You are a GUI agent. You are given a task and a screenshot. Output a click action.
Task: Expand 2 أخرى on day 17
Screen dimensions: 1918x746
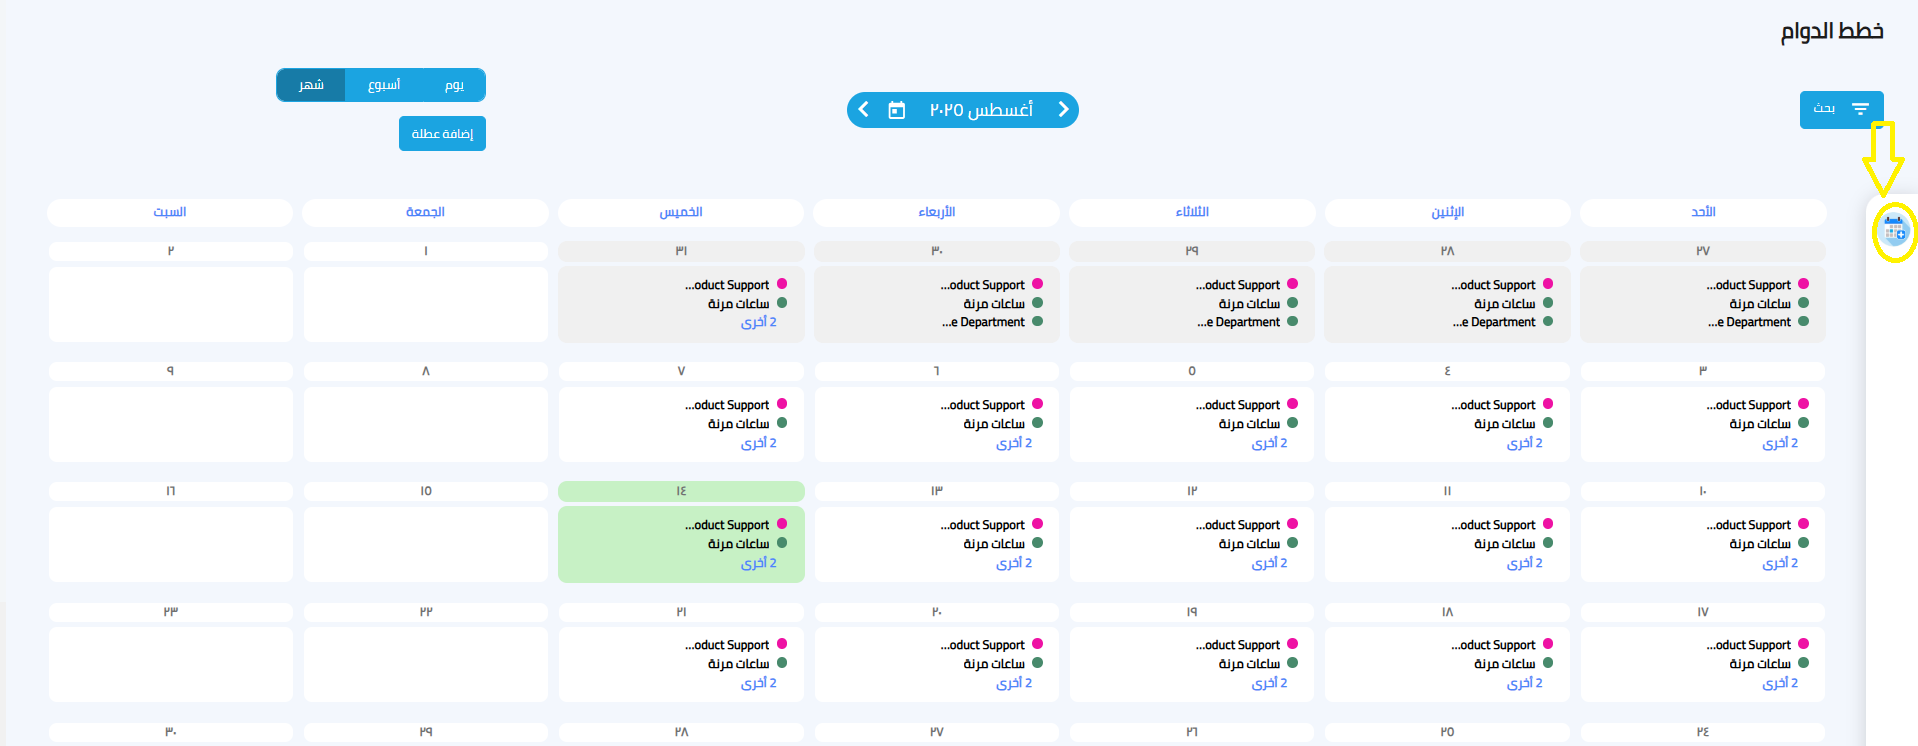coord(1780,683)
